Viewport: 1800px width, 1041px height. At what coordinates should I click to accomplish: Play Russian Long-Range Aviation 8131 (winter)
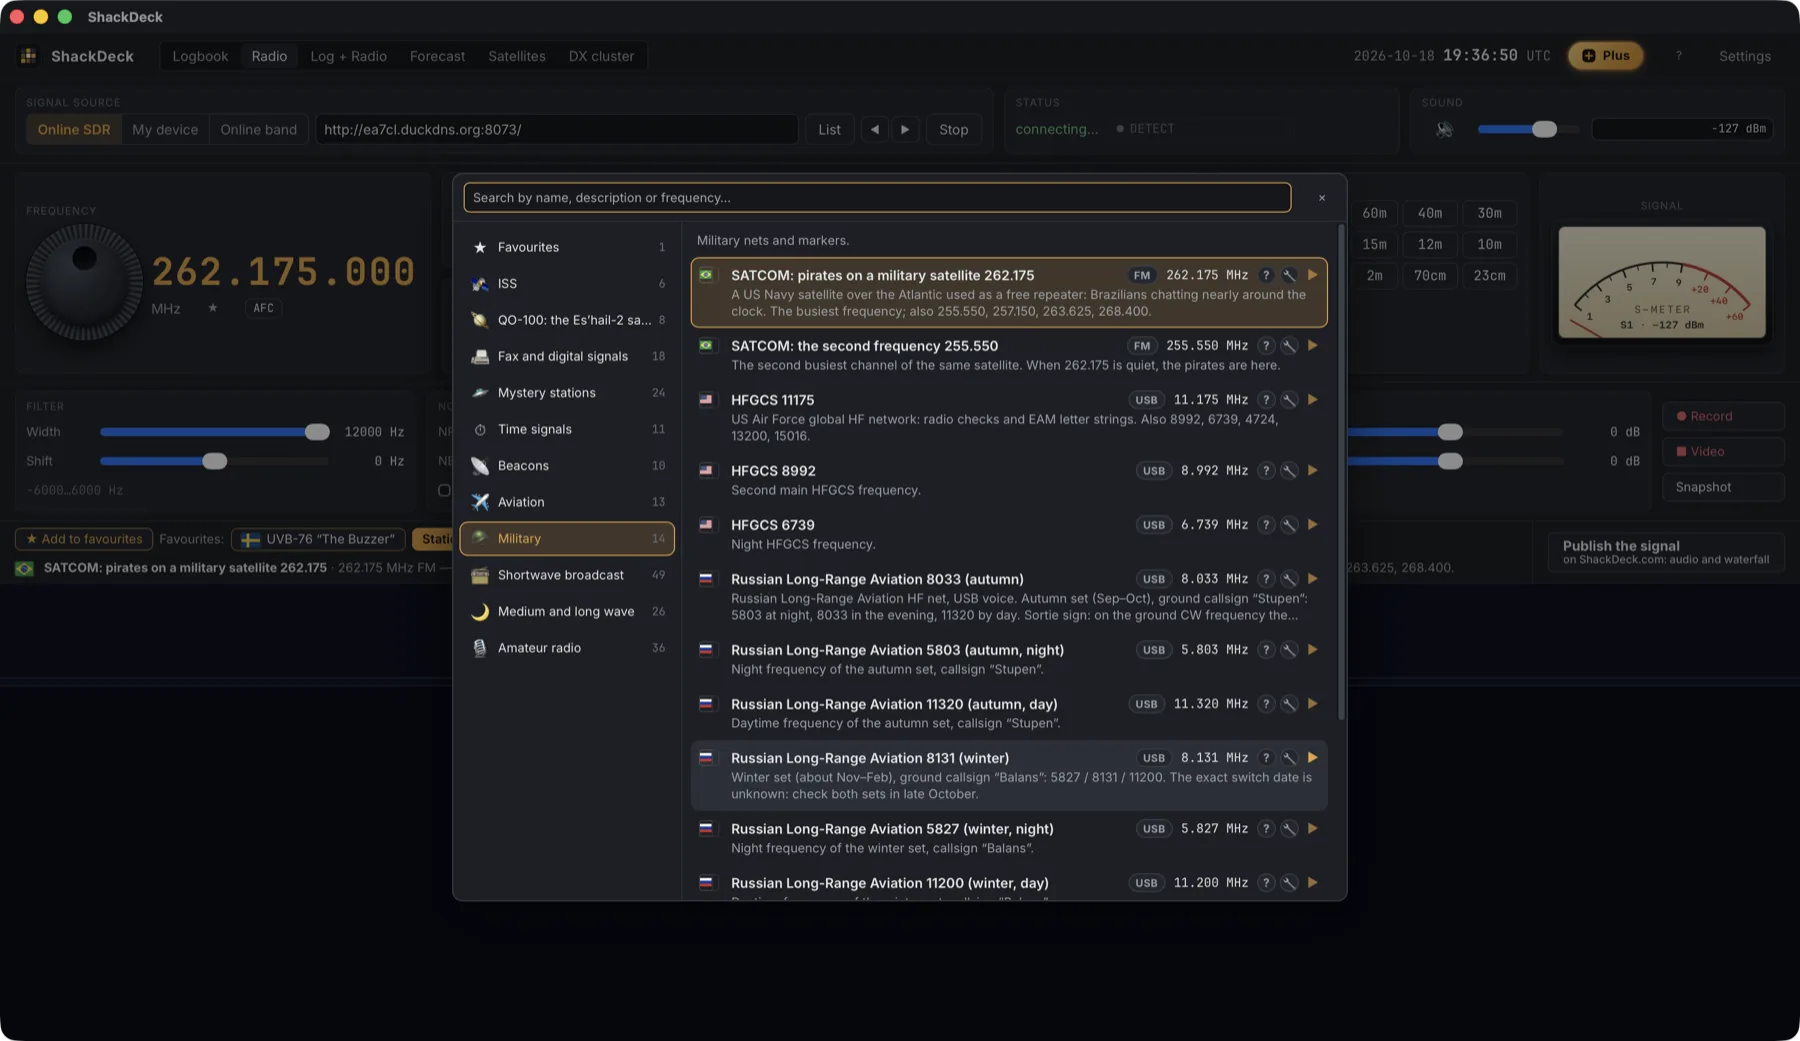pos(1312,758)
